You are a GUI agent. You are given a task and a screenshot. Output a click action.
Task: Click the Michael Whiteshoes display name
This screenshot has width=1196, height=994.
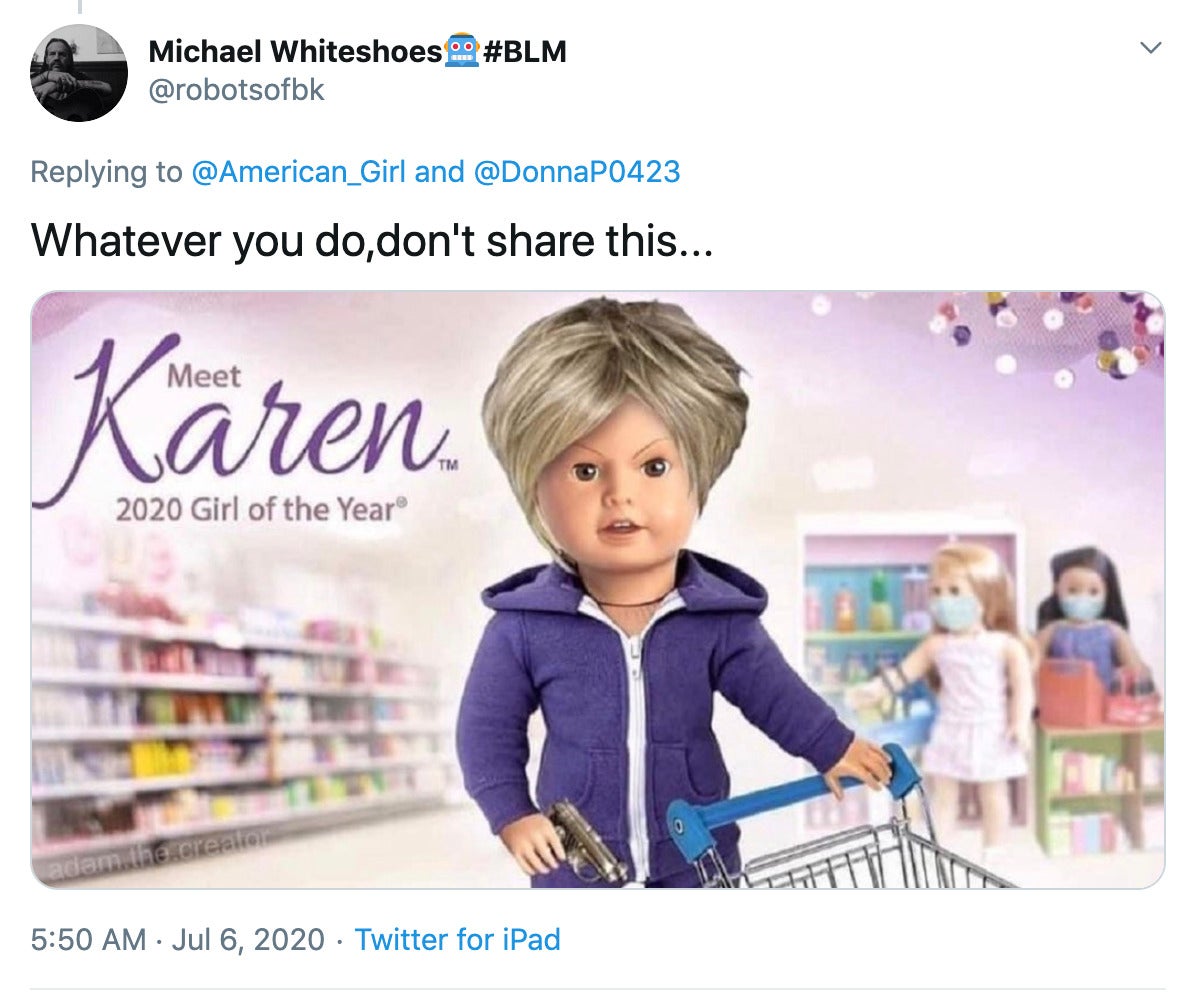(296, 51)
